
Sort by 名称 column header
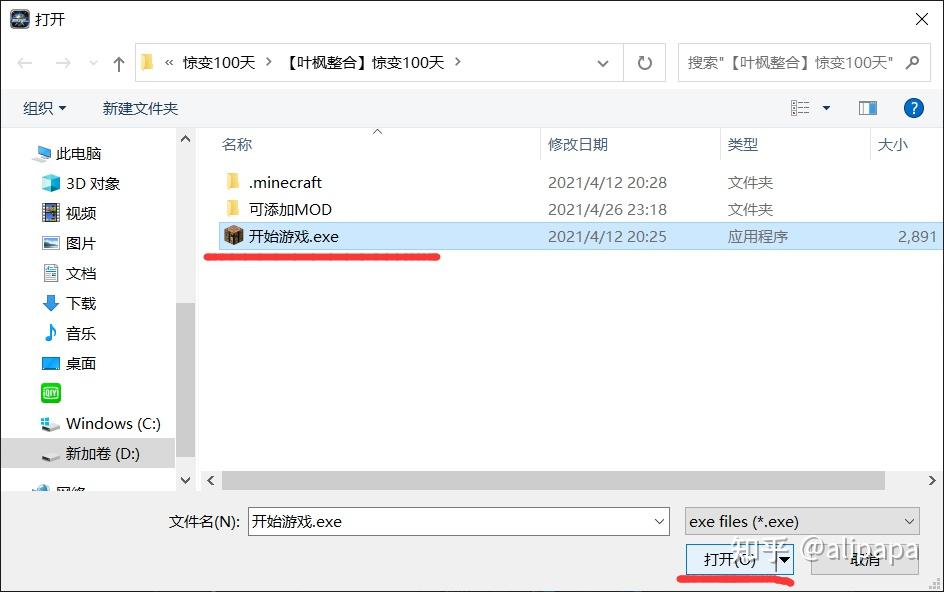(237, 145)
